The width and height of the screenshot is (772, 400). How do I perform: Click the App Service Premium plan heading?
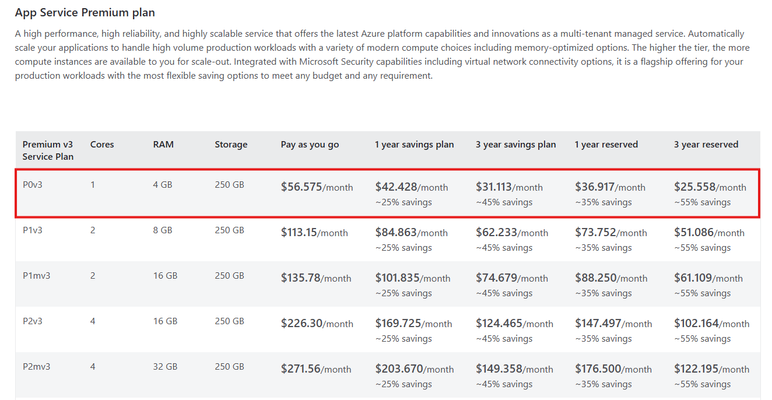pos(85,13)
